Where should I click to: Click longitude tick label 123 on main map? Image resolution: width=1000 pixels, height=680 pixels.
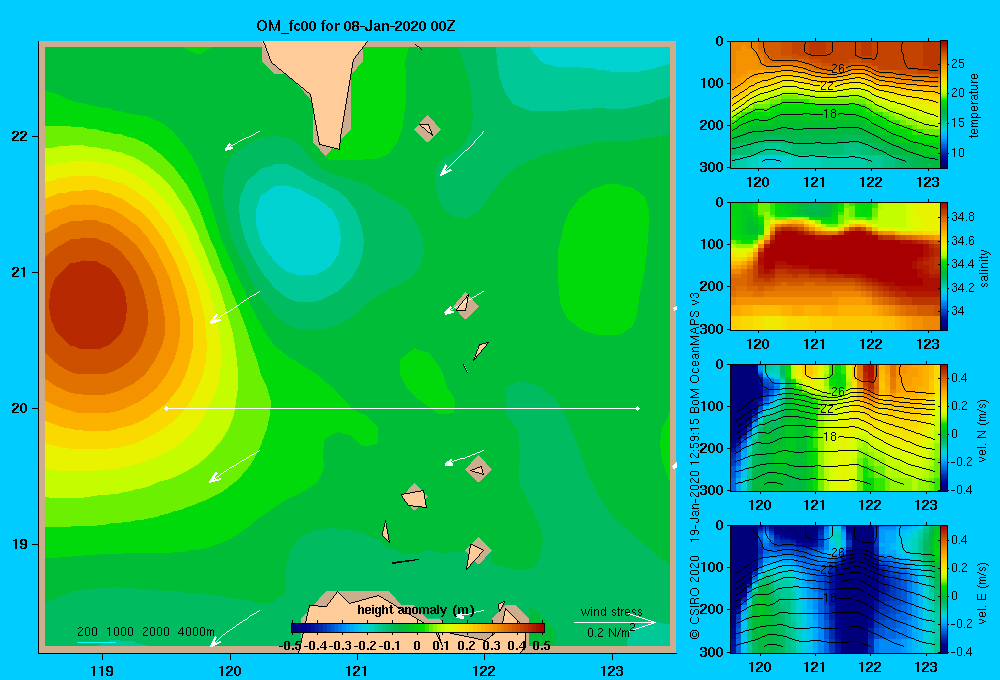pyautogui.click(x=612, y=670)
